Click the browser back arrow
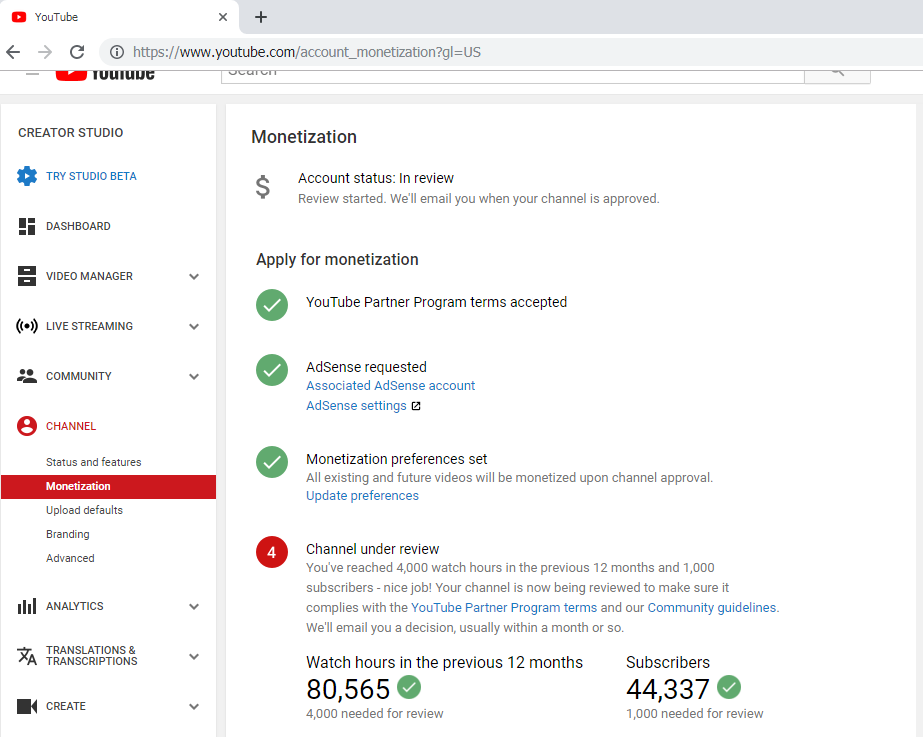 (13, 52)
